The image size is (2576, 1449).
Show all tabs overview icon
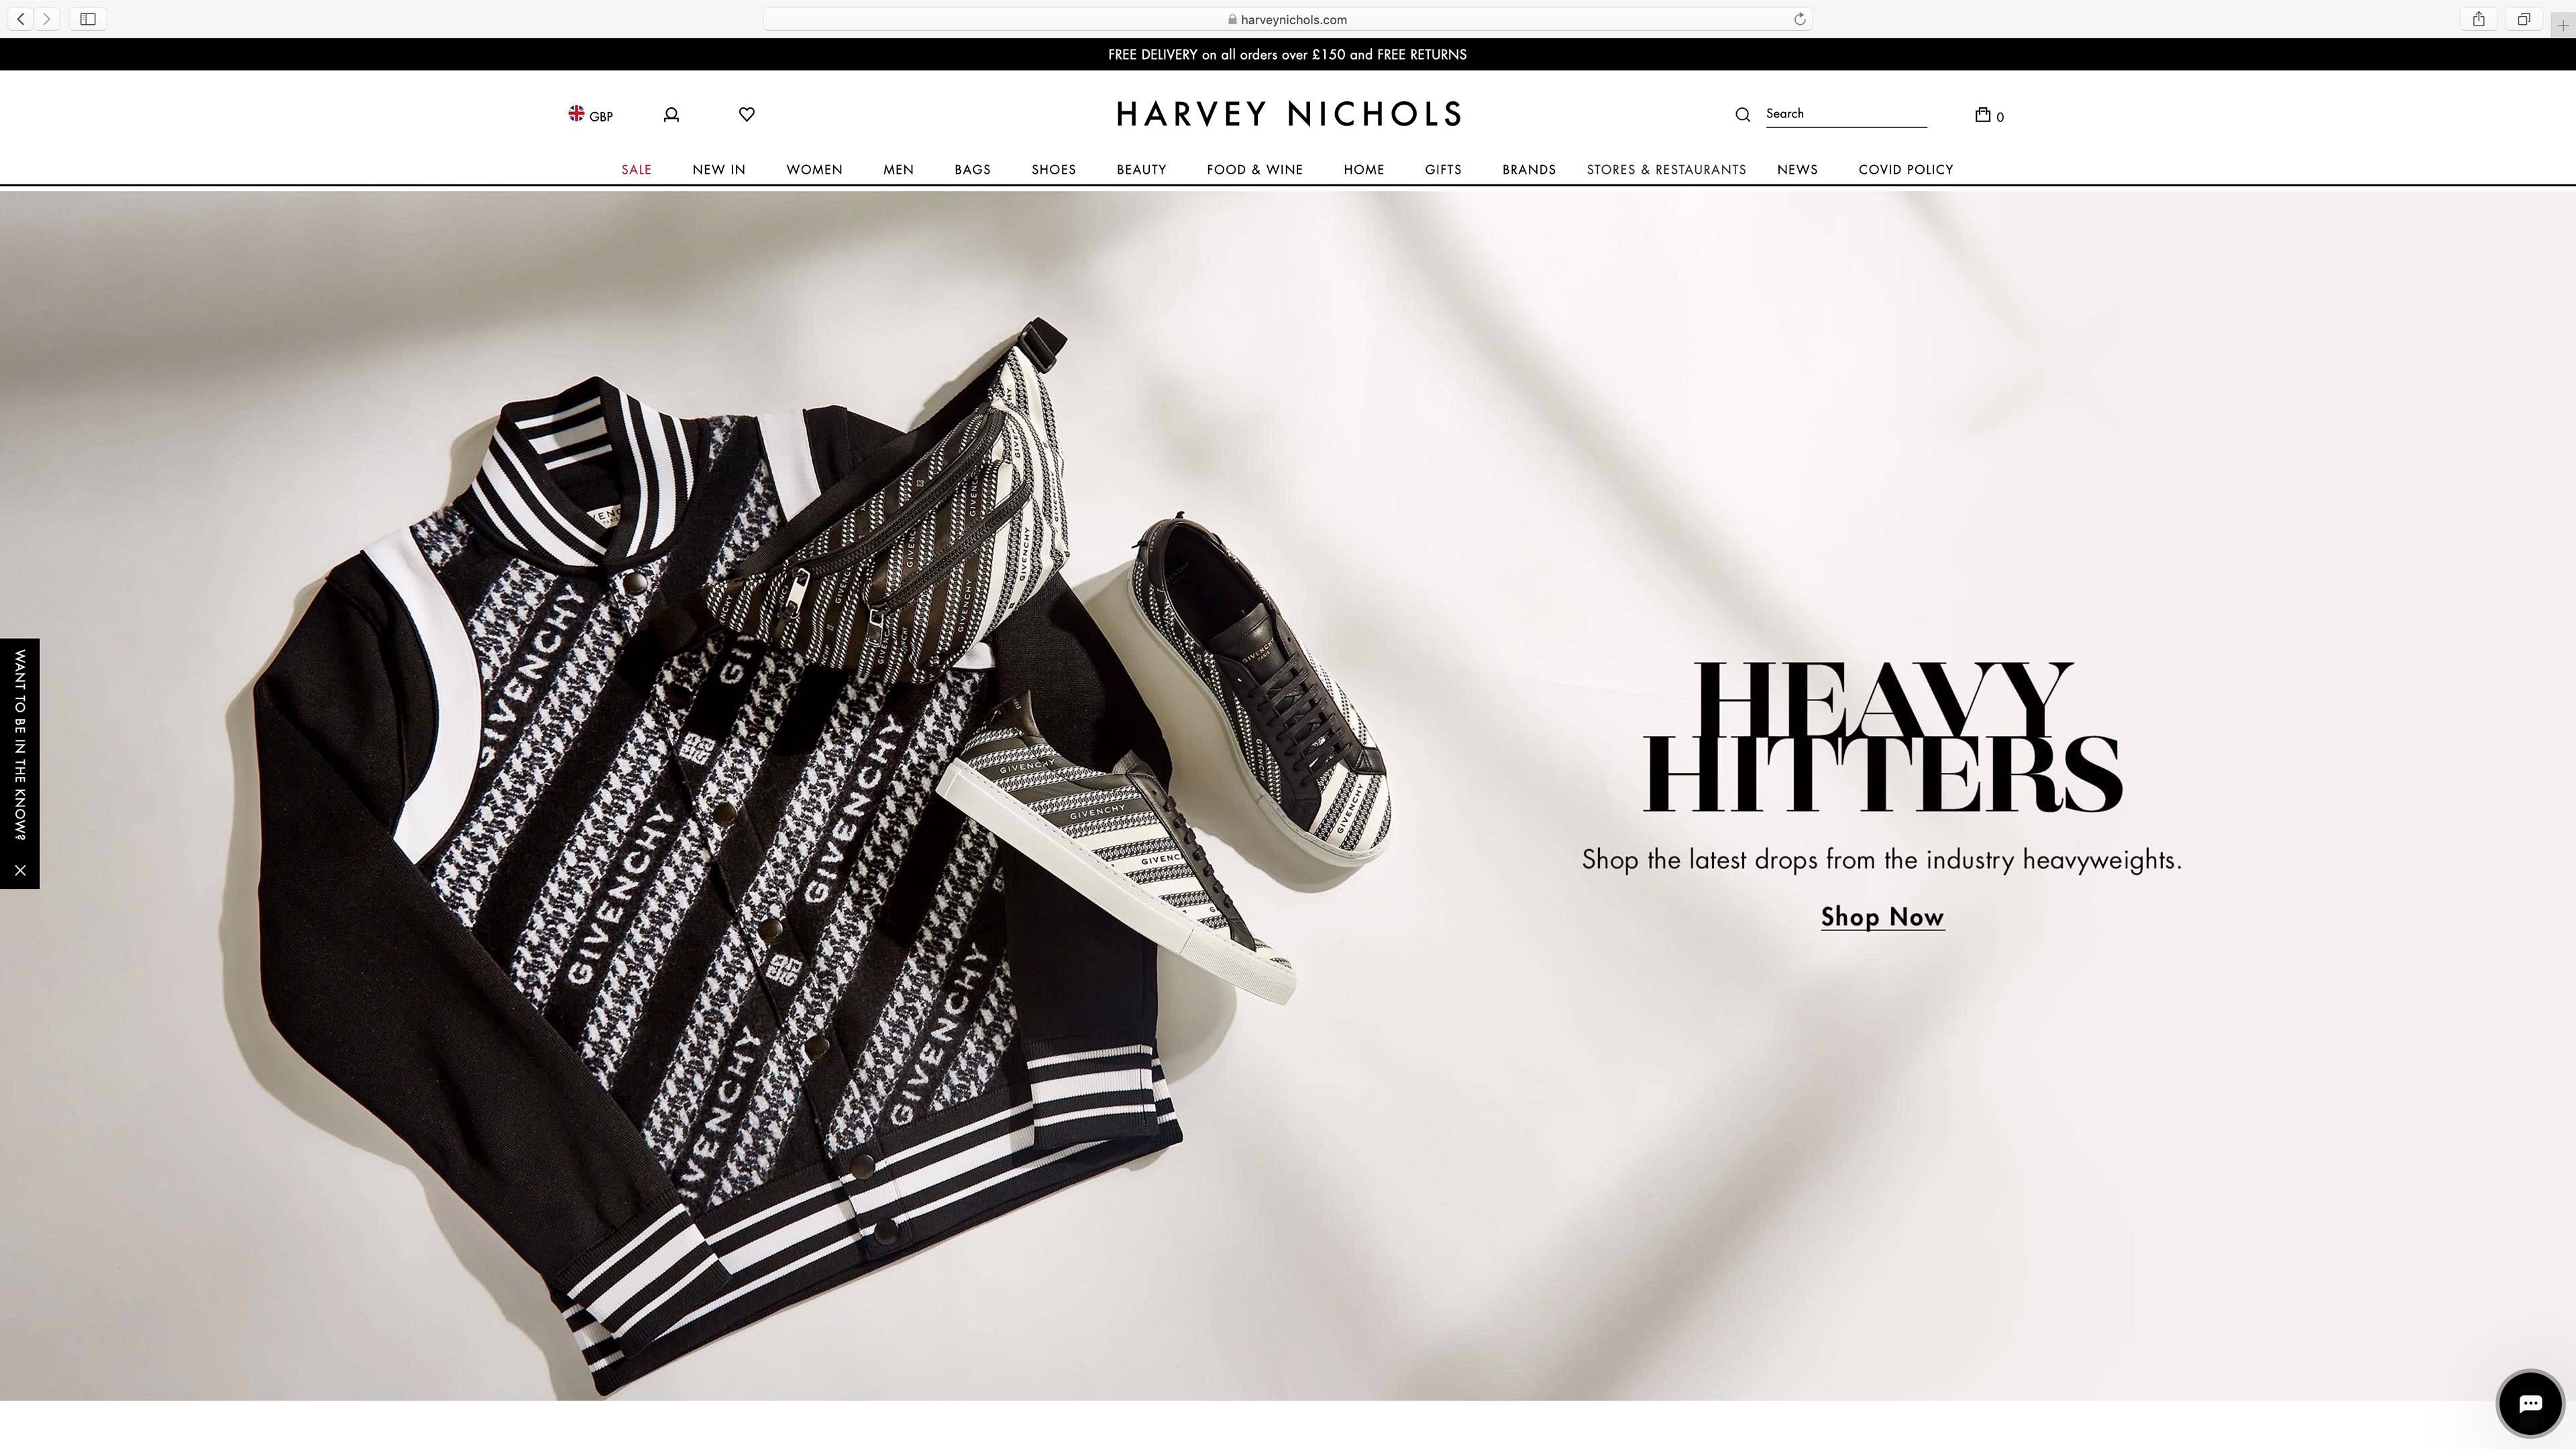(2523, 19)
